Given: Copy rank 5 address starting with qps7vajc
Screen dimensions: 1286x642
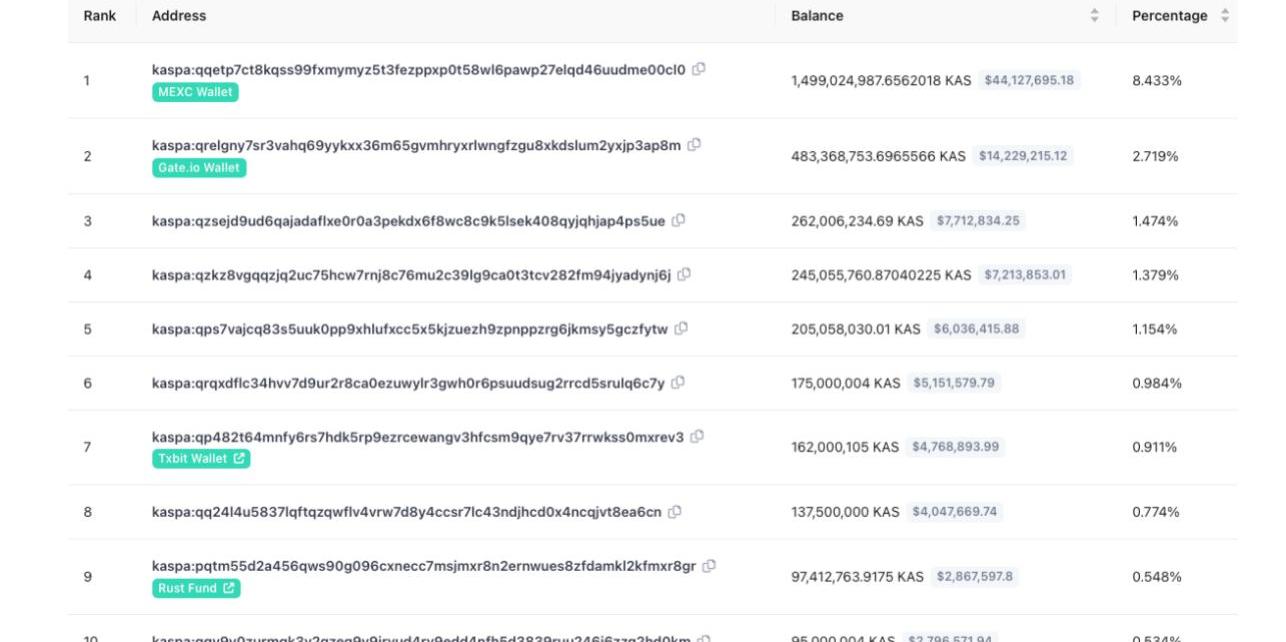Looking at the screenshot, I should coord(681,329).
